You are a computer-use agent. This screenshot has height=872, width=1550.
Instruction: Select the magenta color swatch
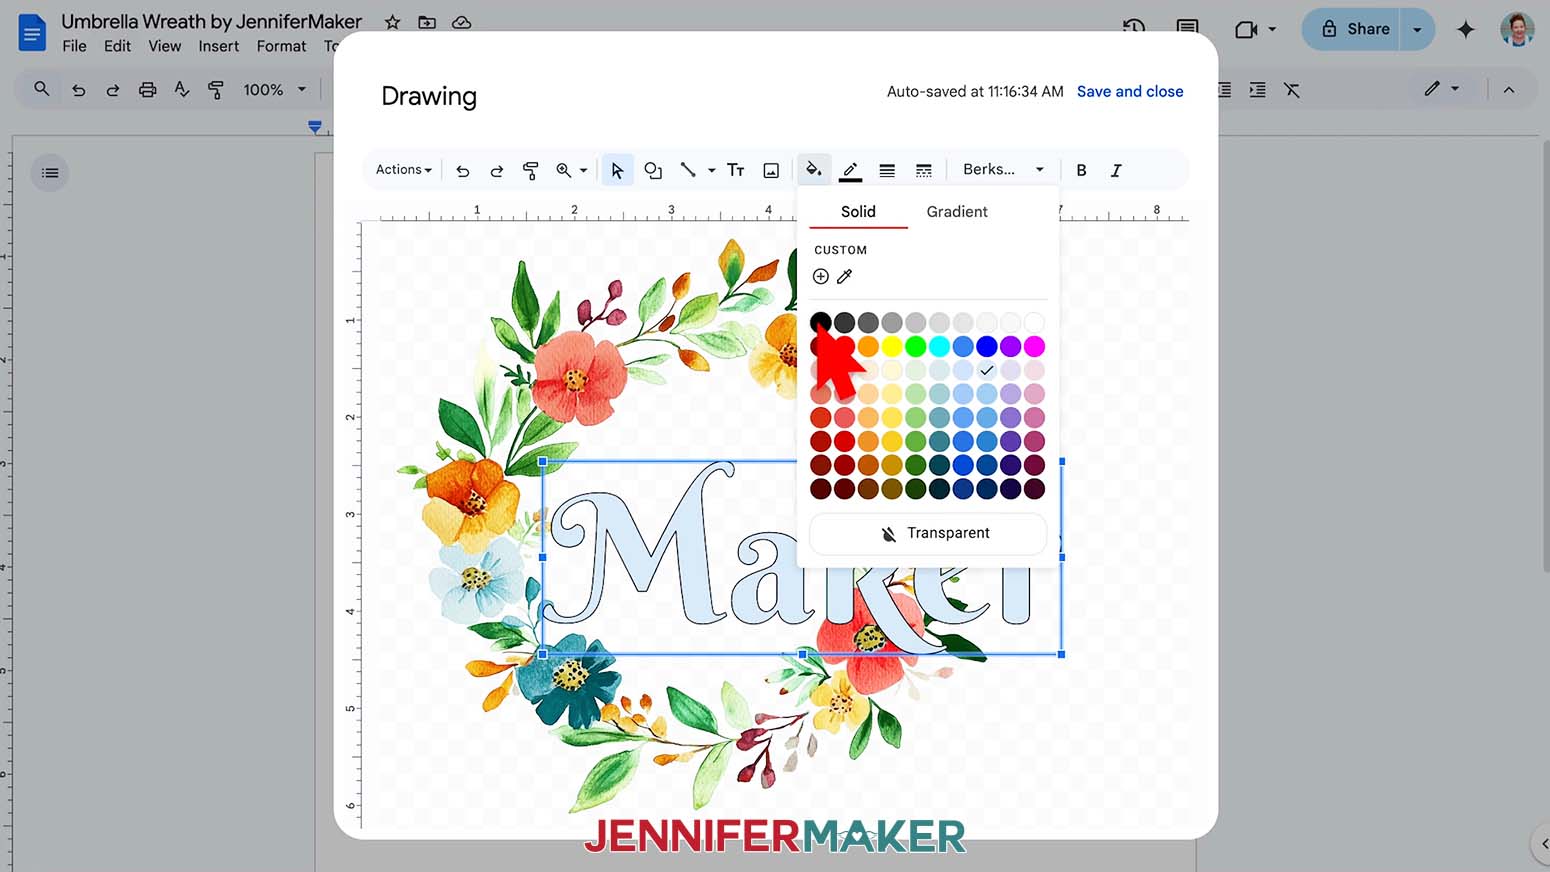[1035, 346]
